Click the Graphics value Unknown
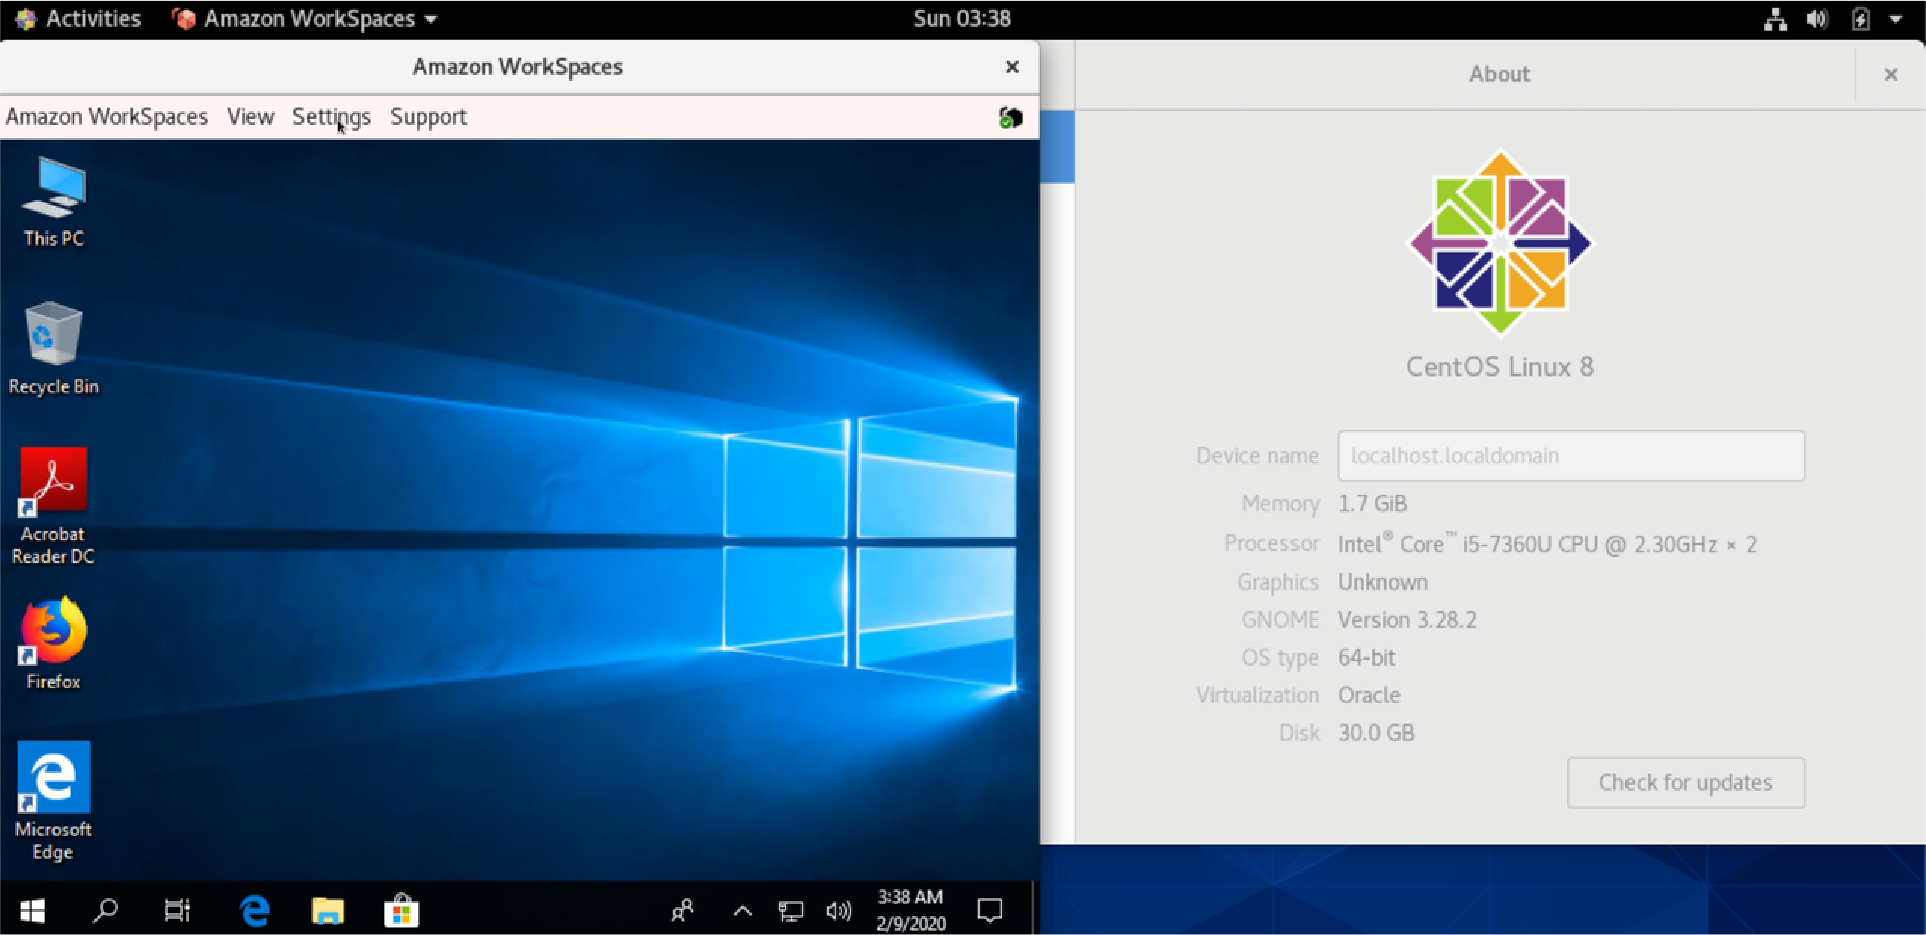 pyautogui.click(x=1383, y=582)
